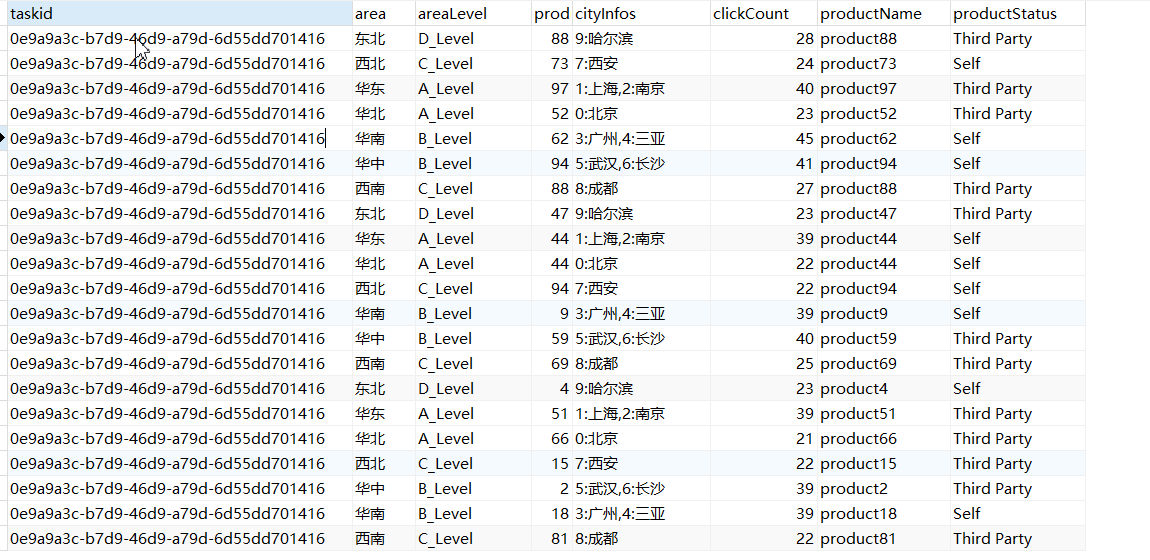Select the productName column header
Screen dimensions: 1150x560
click(884, 14)
